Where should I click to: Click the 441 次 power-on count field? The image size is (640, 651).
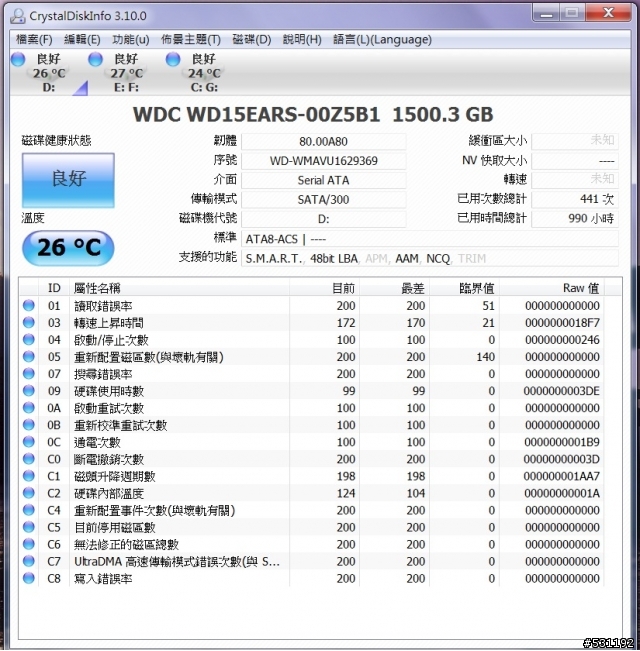tap(575, 199)
